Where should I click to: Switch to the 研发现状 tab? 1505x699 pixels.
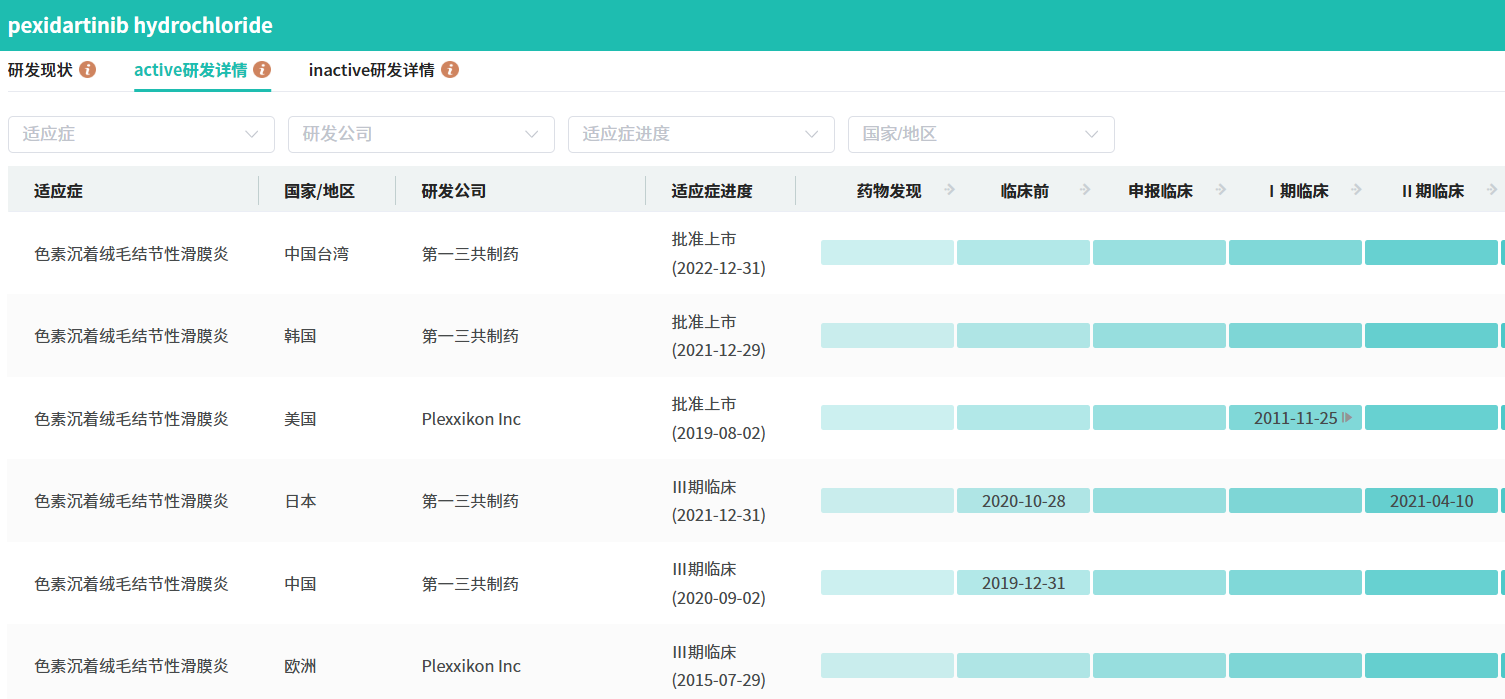point(40,70)
